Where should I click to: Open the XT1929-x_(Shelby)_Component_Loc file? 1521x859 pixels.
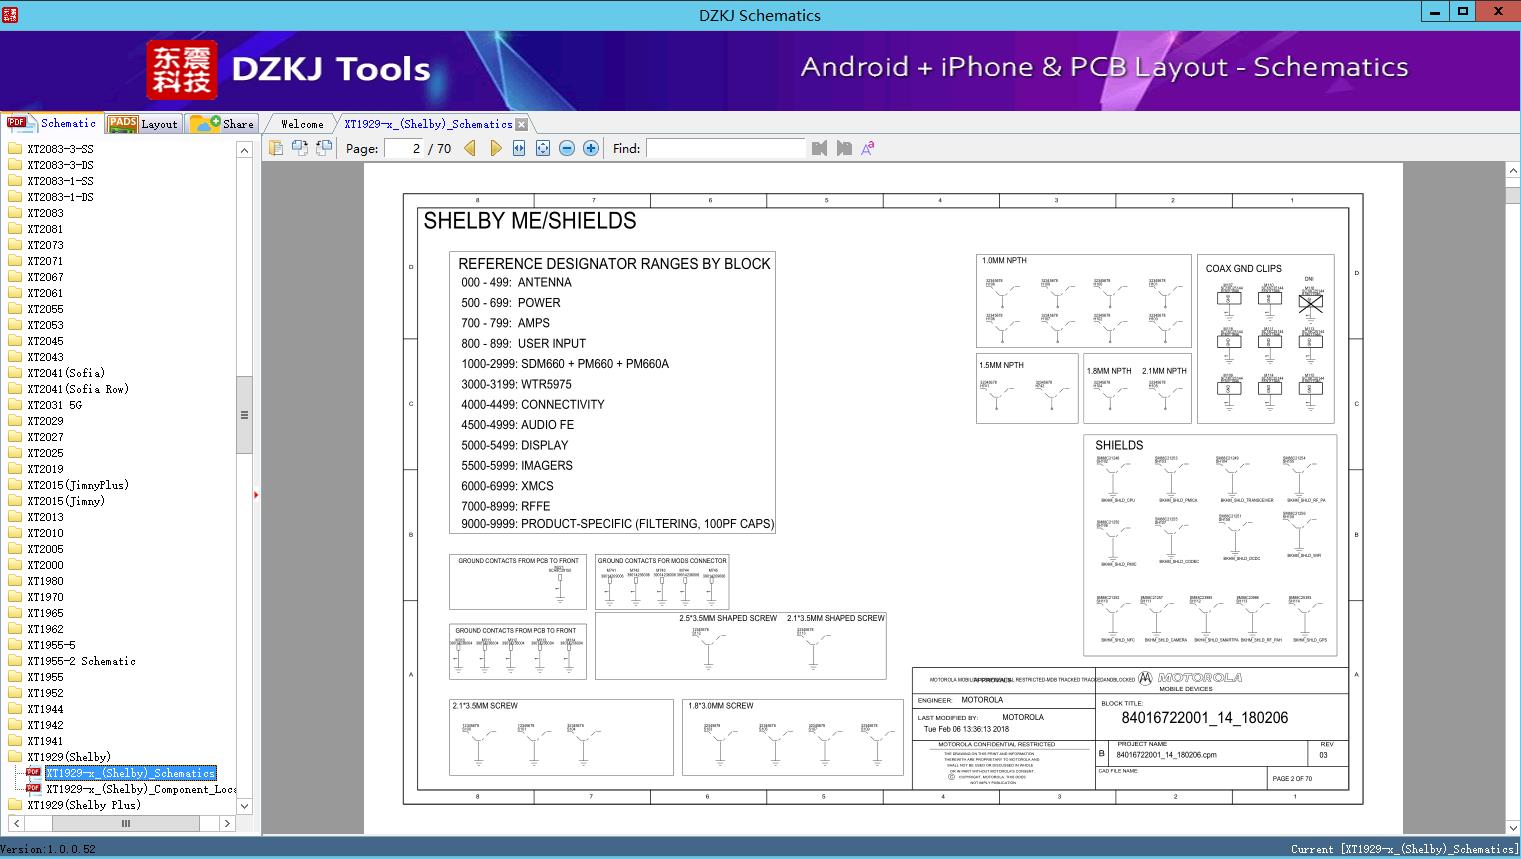click(141, 789)
